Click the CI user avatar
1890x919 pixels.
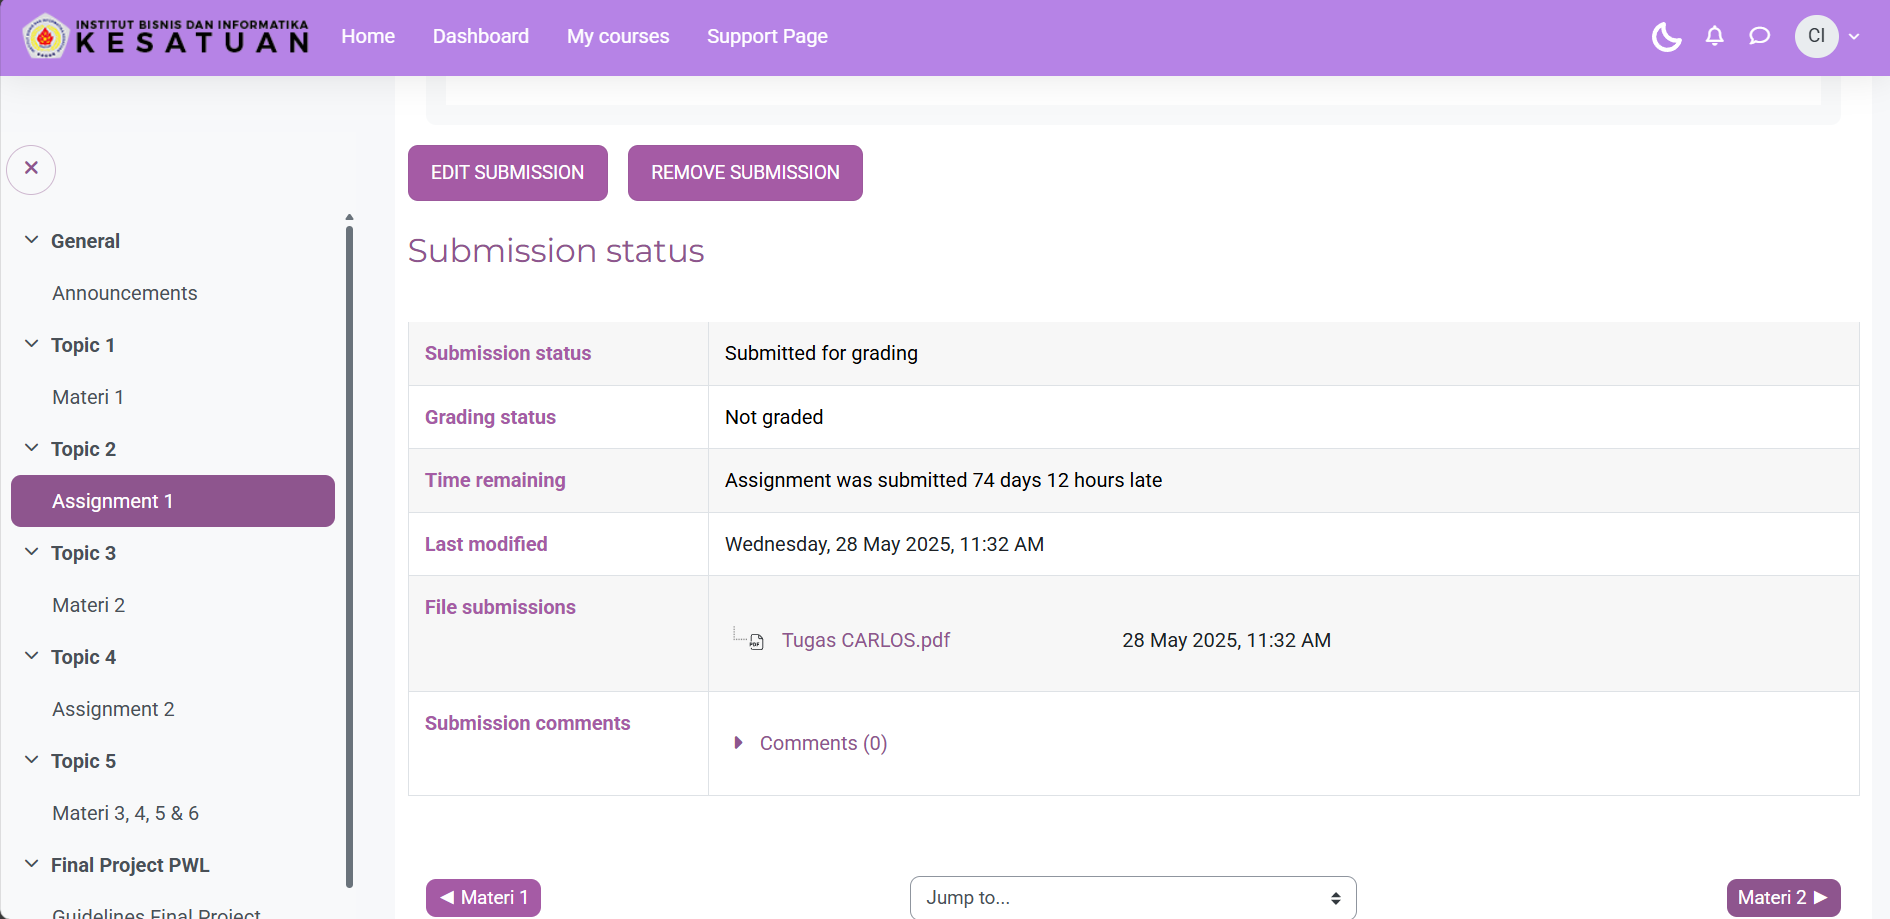click(1816, 37)
